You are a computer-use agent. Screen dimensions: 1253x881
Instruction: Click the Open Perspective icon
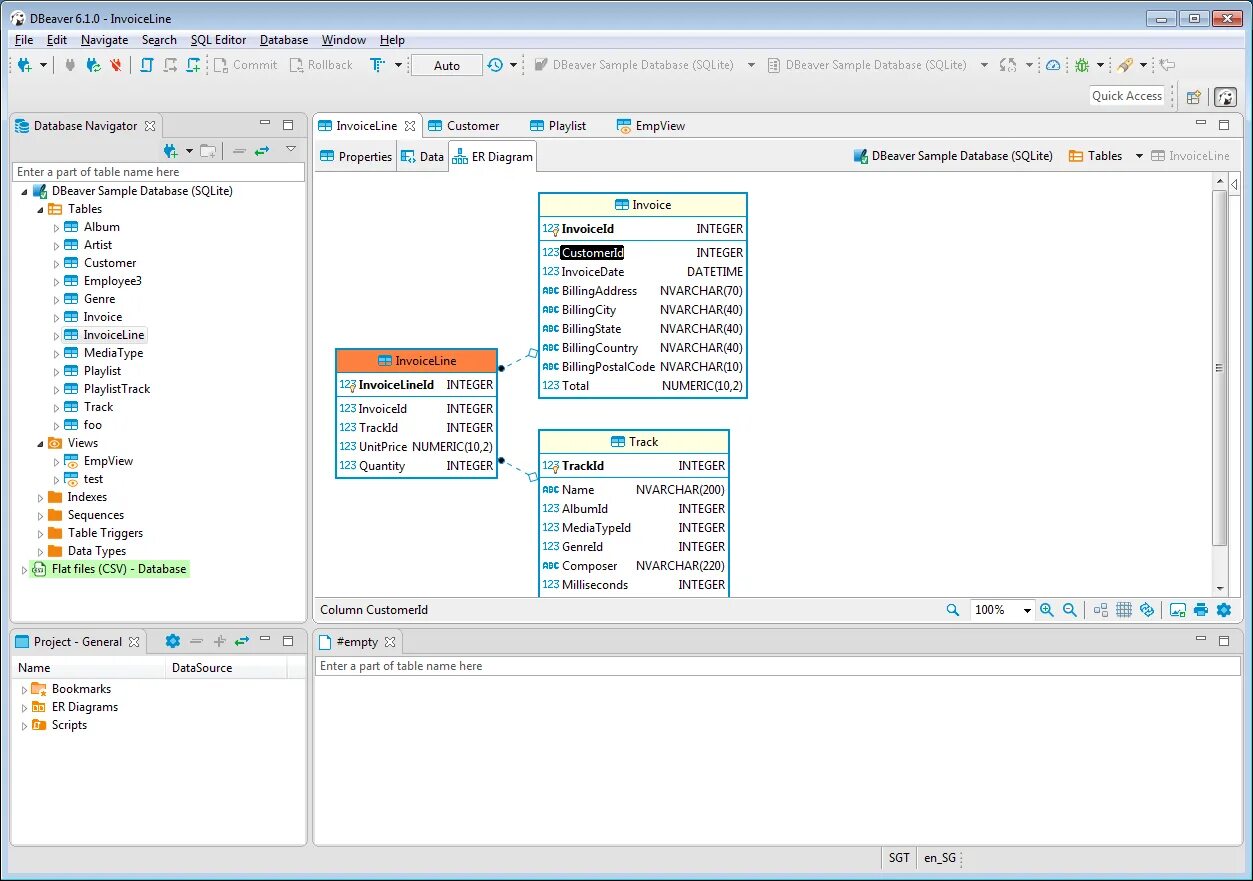[x=1193, y=97]
